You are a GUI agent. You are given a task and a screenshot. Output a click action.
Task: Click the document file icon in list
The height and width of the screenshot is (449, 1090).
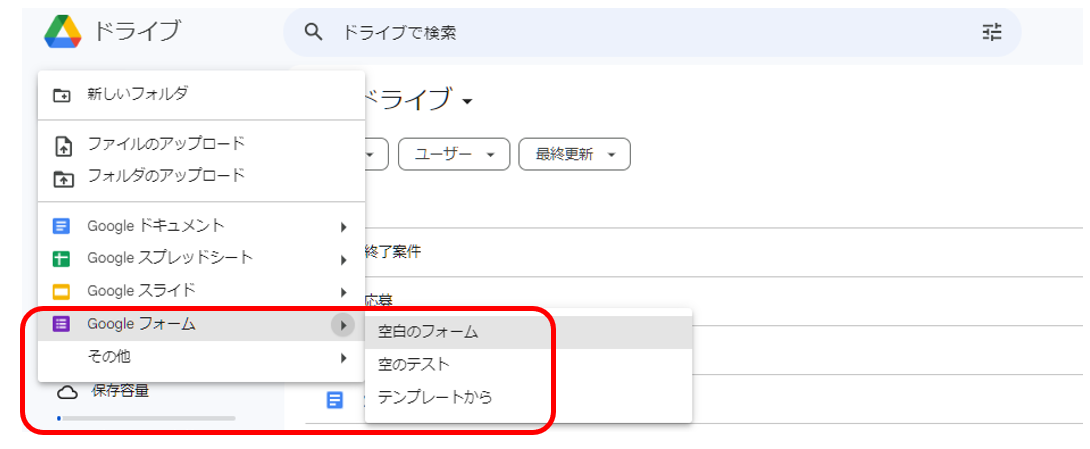335,400
